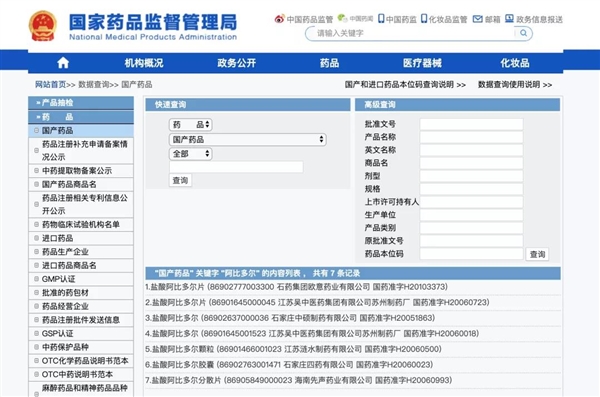Select 批准的药包材 sidebar item
600x397 pixels.
[x=81, y=293]
